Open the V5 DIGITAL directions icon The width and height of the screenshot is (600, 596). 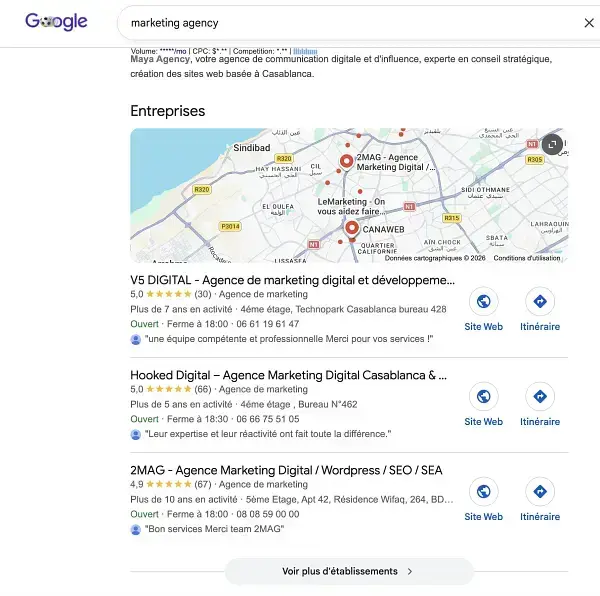540,301
